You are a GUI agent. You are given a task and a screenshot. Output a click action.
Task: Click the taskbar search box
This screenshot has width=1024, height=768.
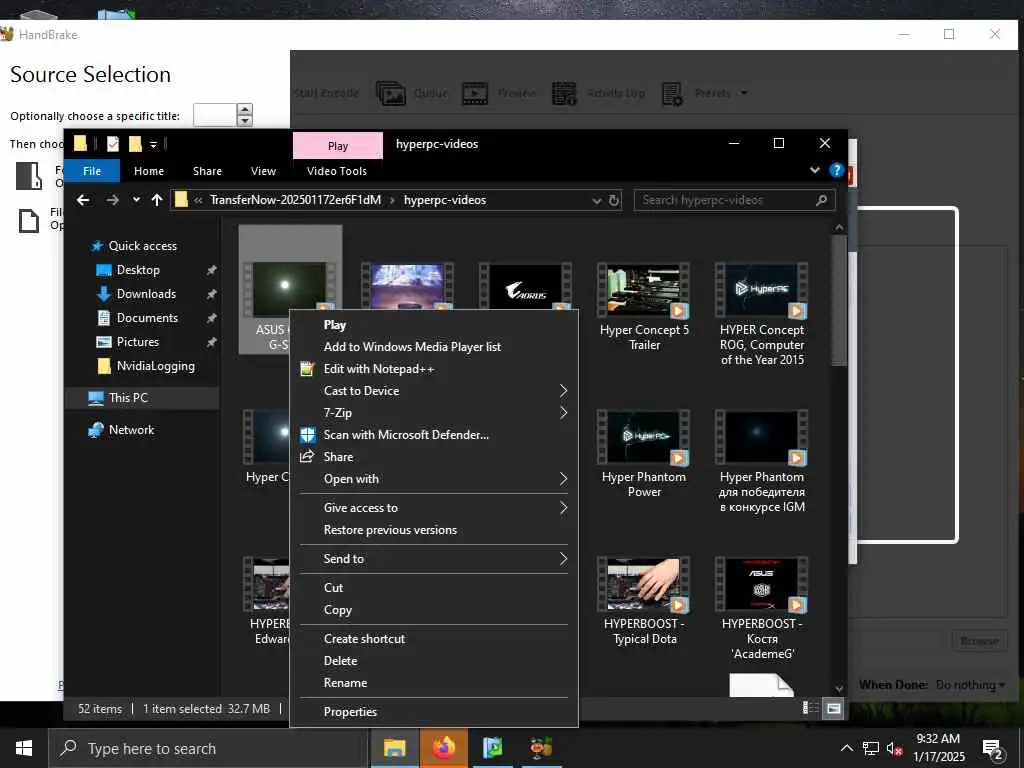pyautogui.click(x=209, y=748)
